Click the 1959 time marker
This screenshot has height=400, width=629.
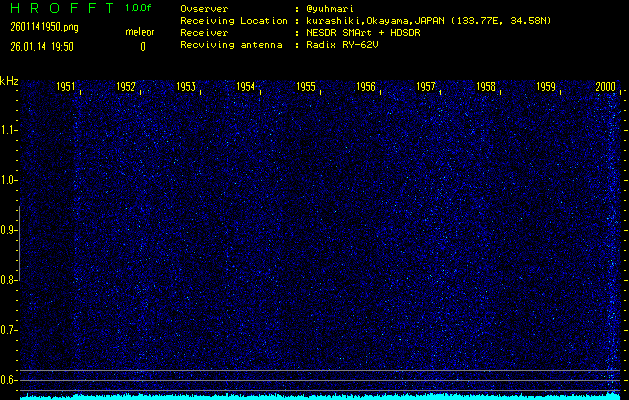546,87
